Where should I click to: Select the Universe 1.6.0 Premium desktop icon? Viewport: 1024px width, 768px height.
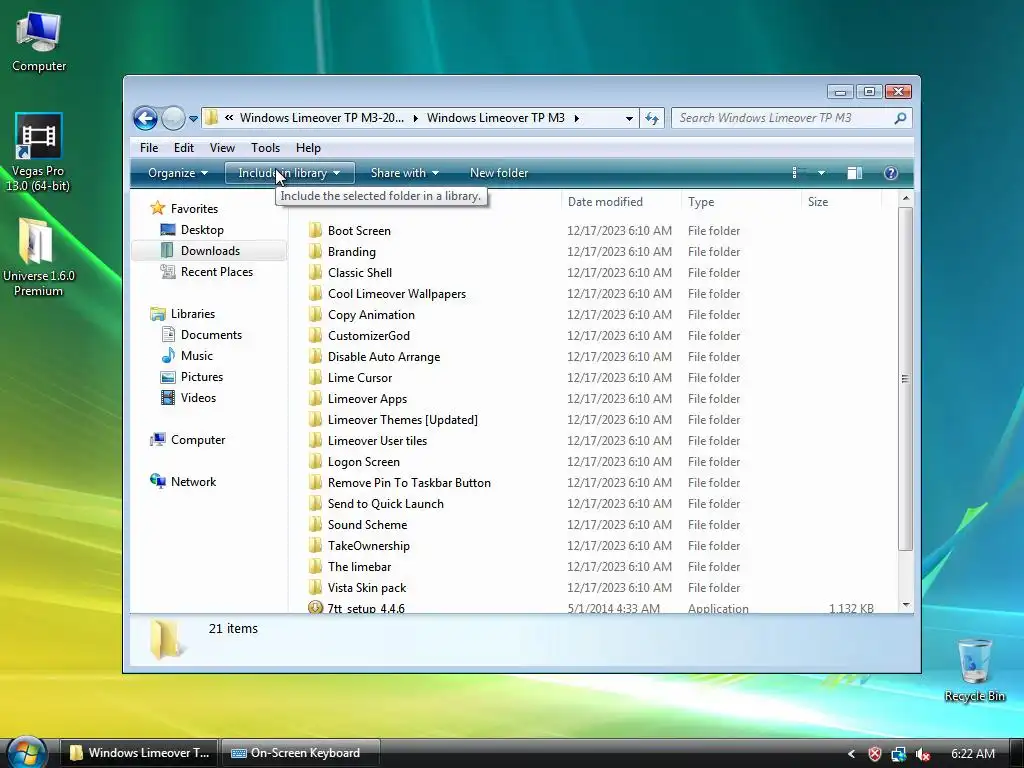coord(39,257)
